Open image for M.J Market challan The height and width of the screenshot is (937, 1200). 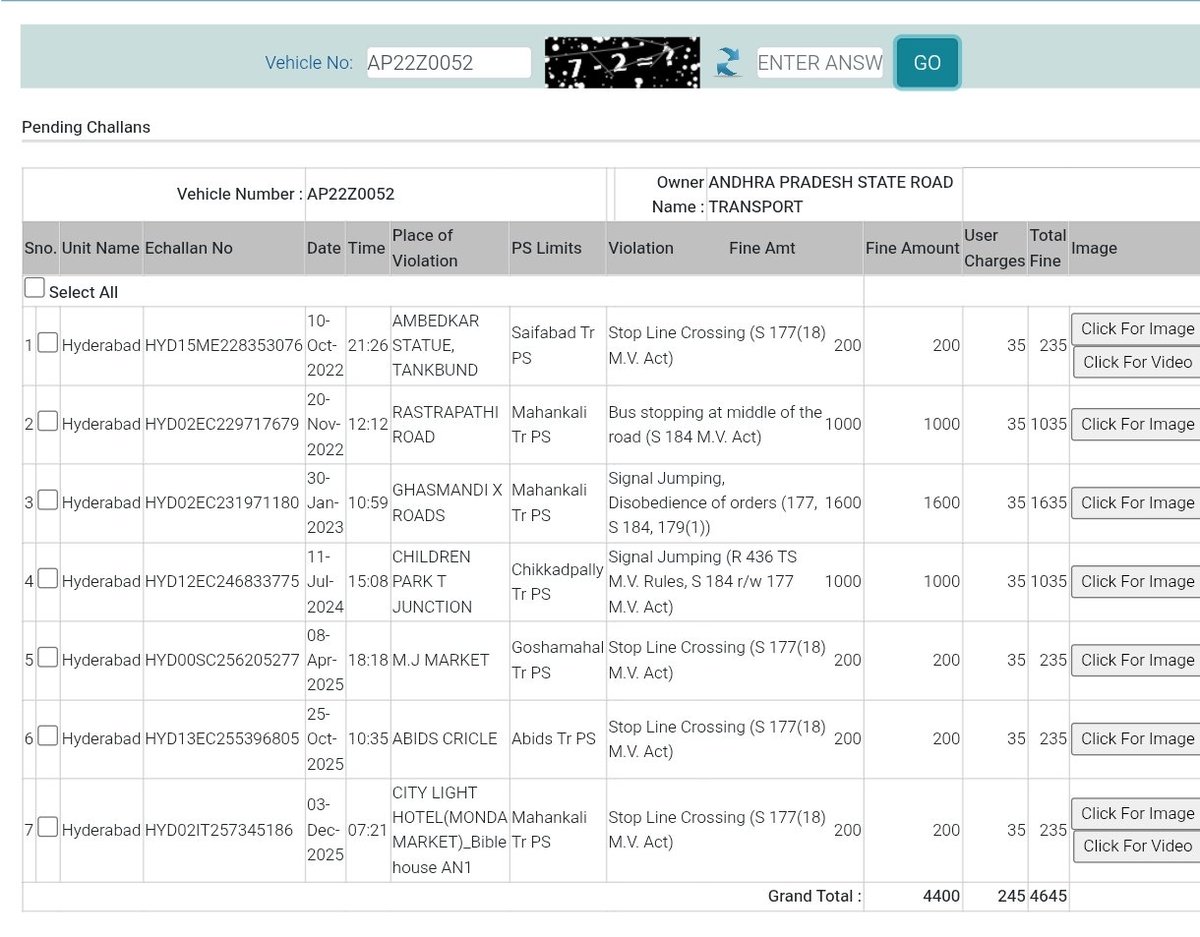(x=1137, y=659)
